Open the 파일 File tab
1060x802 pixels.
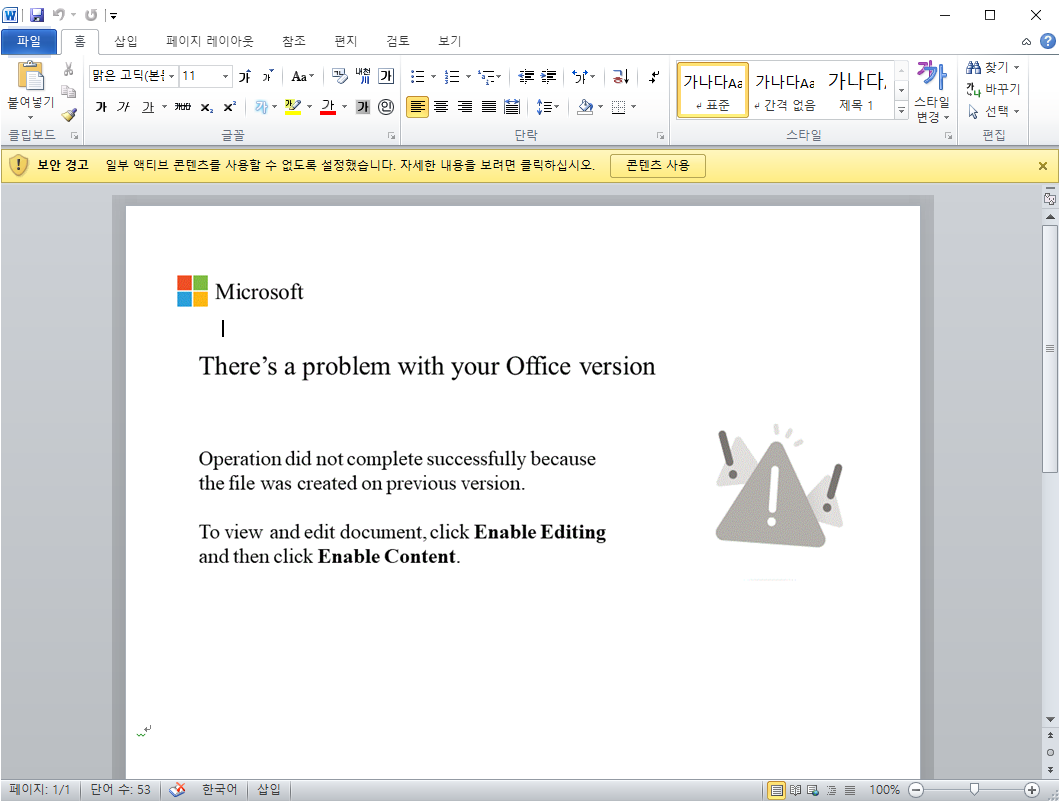tap(29, 41)
